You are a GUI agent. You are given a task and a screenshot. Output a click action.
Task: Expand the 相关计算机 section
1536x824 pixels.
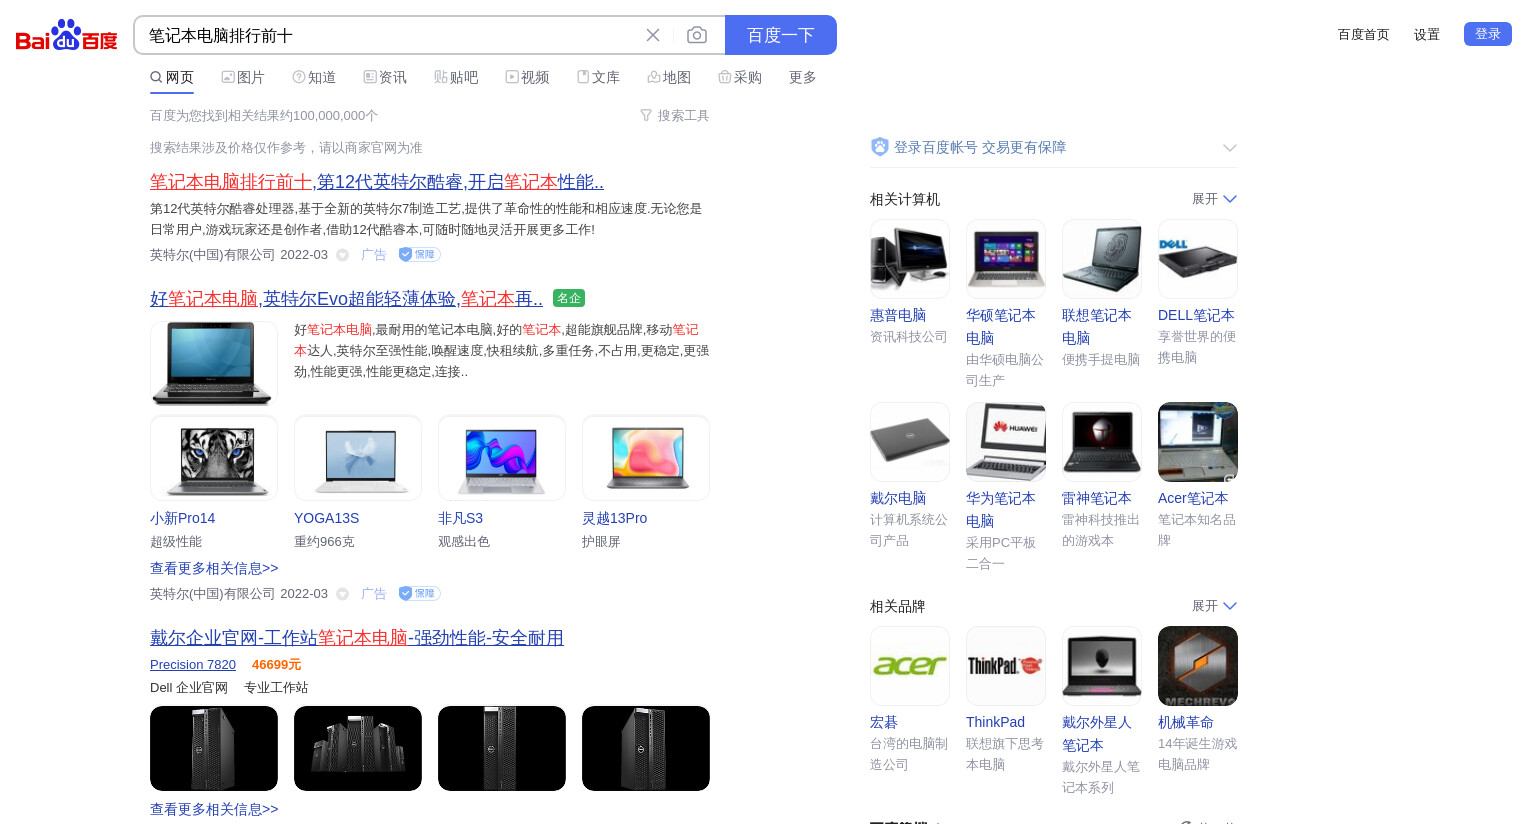(x=1215, y=199)
